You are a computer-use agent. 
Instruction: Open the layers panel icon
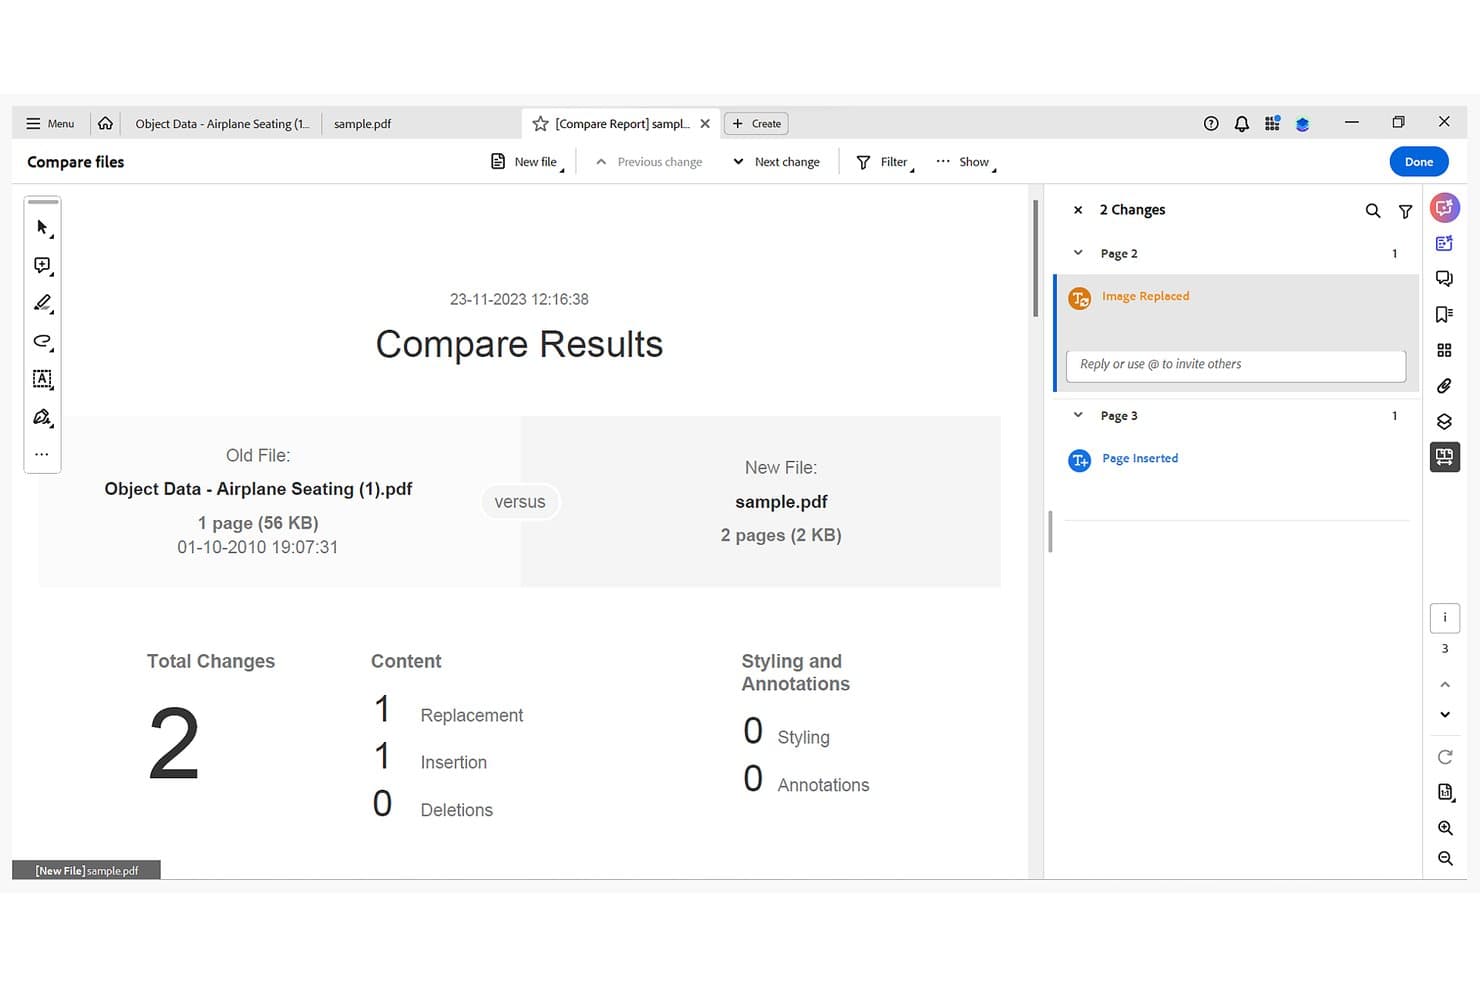[1444, 422]
